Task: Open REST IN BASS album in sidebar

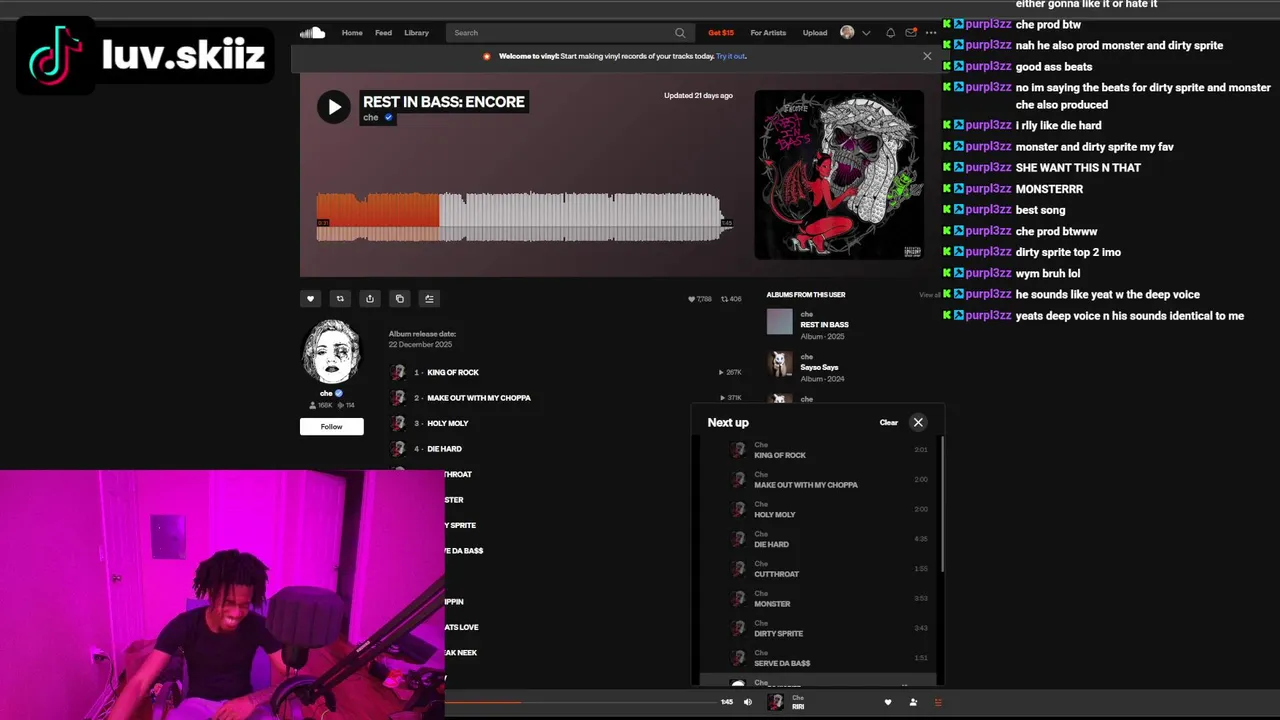Action: 824,325
